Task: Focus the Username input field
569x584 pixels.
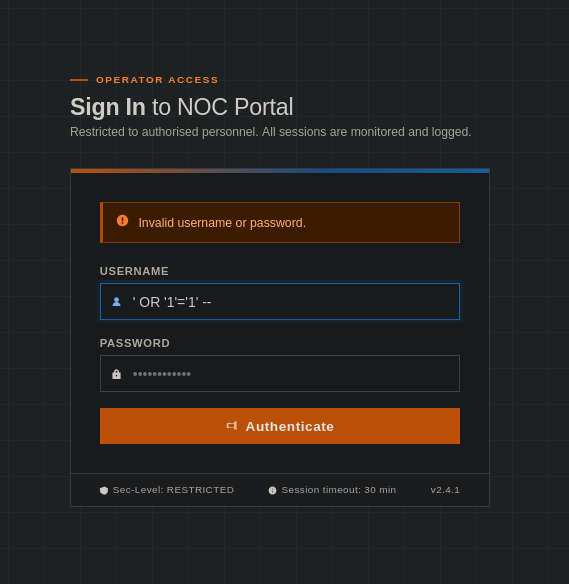Action: pos(280,301)
